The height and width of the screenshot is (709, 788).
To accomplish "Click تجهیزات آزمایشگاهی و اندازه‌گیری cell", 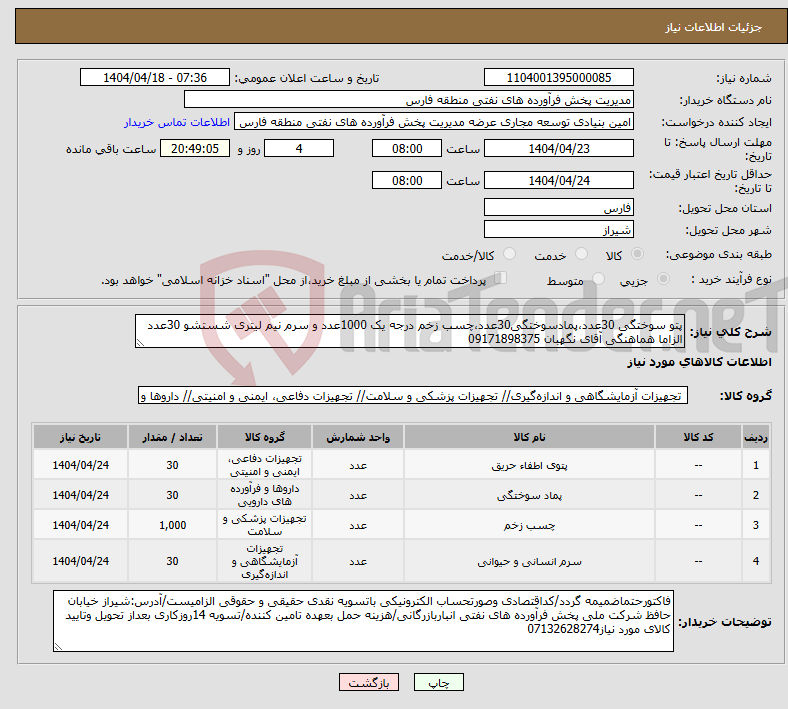I will click(264, 561).
